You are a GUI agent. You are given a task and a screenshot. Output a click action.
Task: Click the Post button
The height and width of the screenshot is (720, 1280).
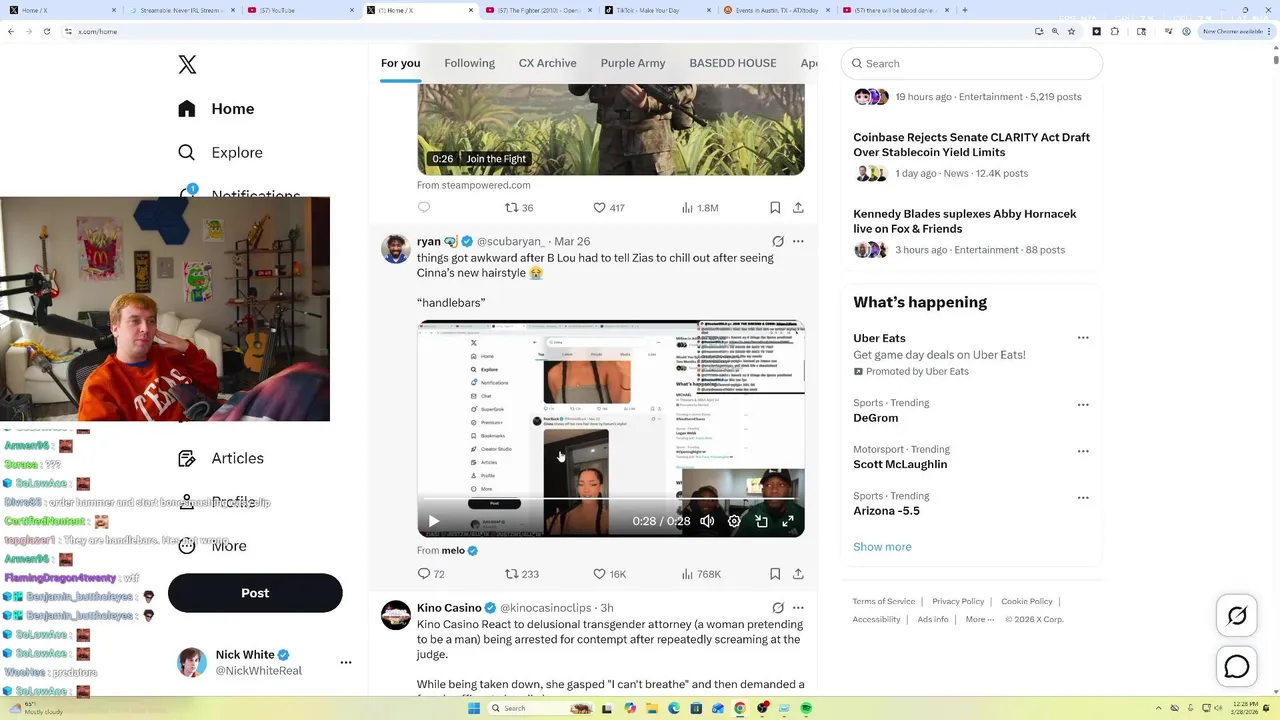255,593
